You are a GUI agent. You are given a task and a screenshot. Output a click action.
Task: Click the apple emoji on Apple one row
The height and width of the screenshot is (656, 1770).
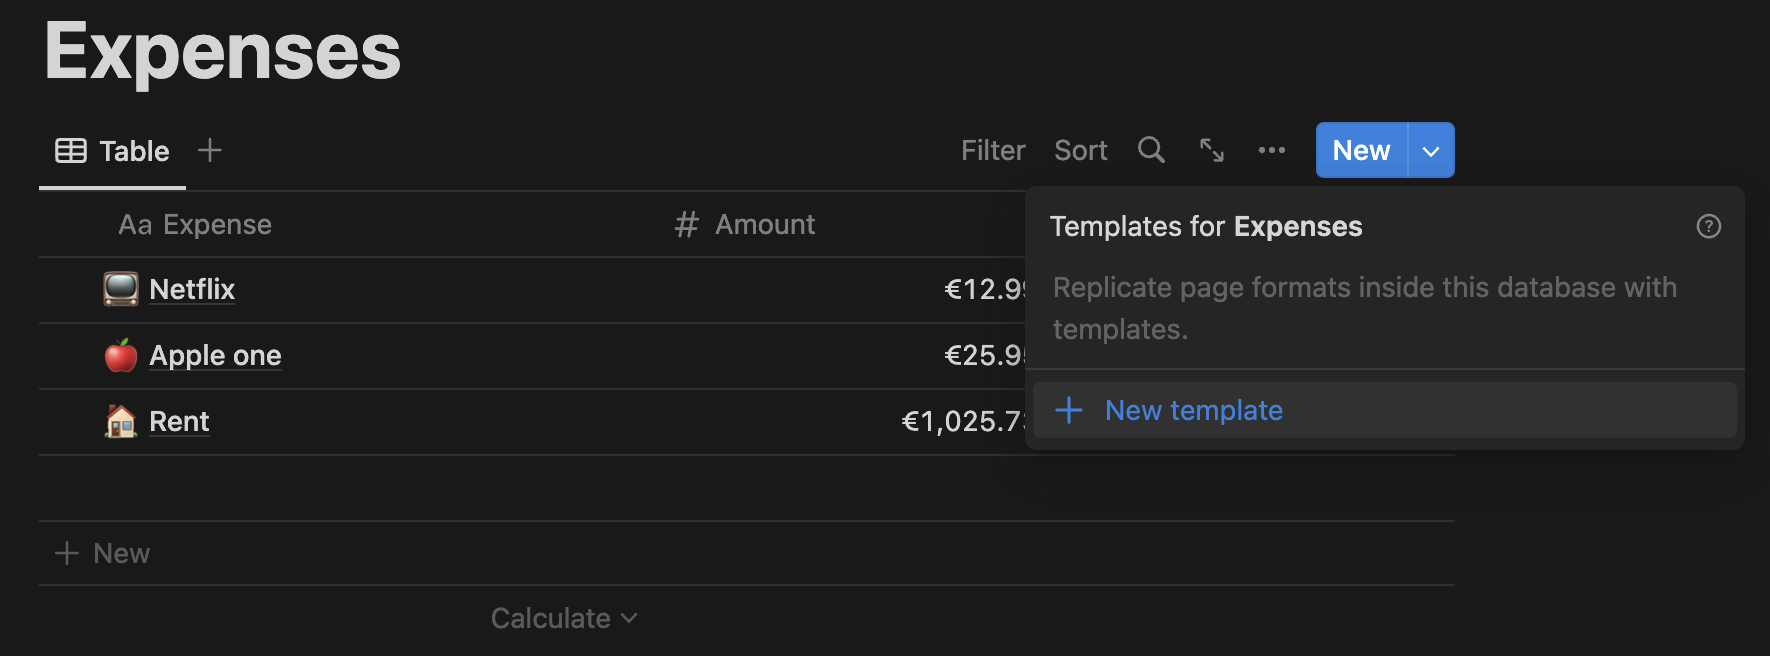pos(120,355)
